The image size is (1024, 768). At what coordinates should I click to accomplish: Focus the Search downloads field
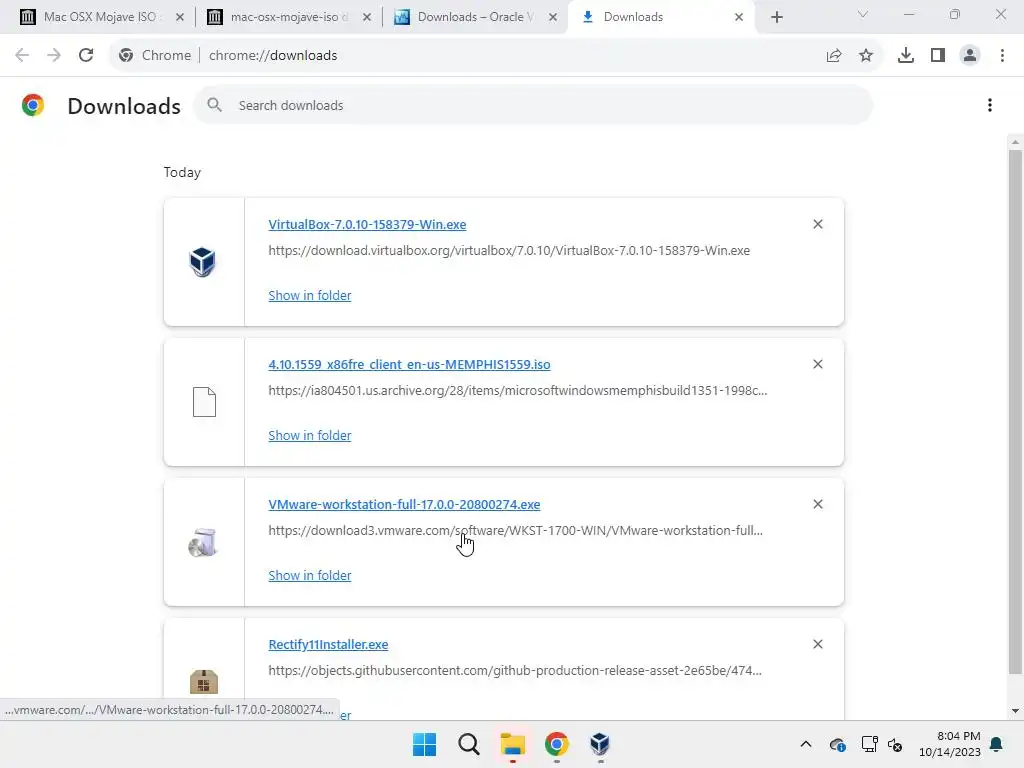point(533,105)
